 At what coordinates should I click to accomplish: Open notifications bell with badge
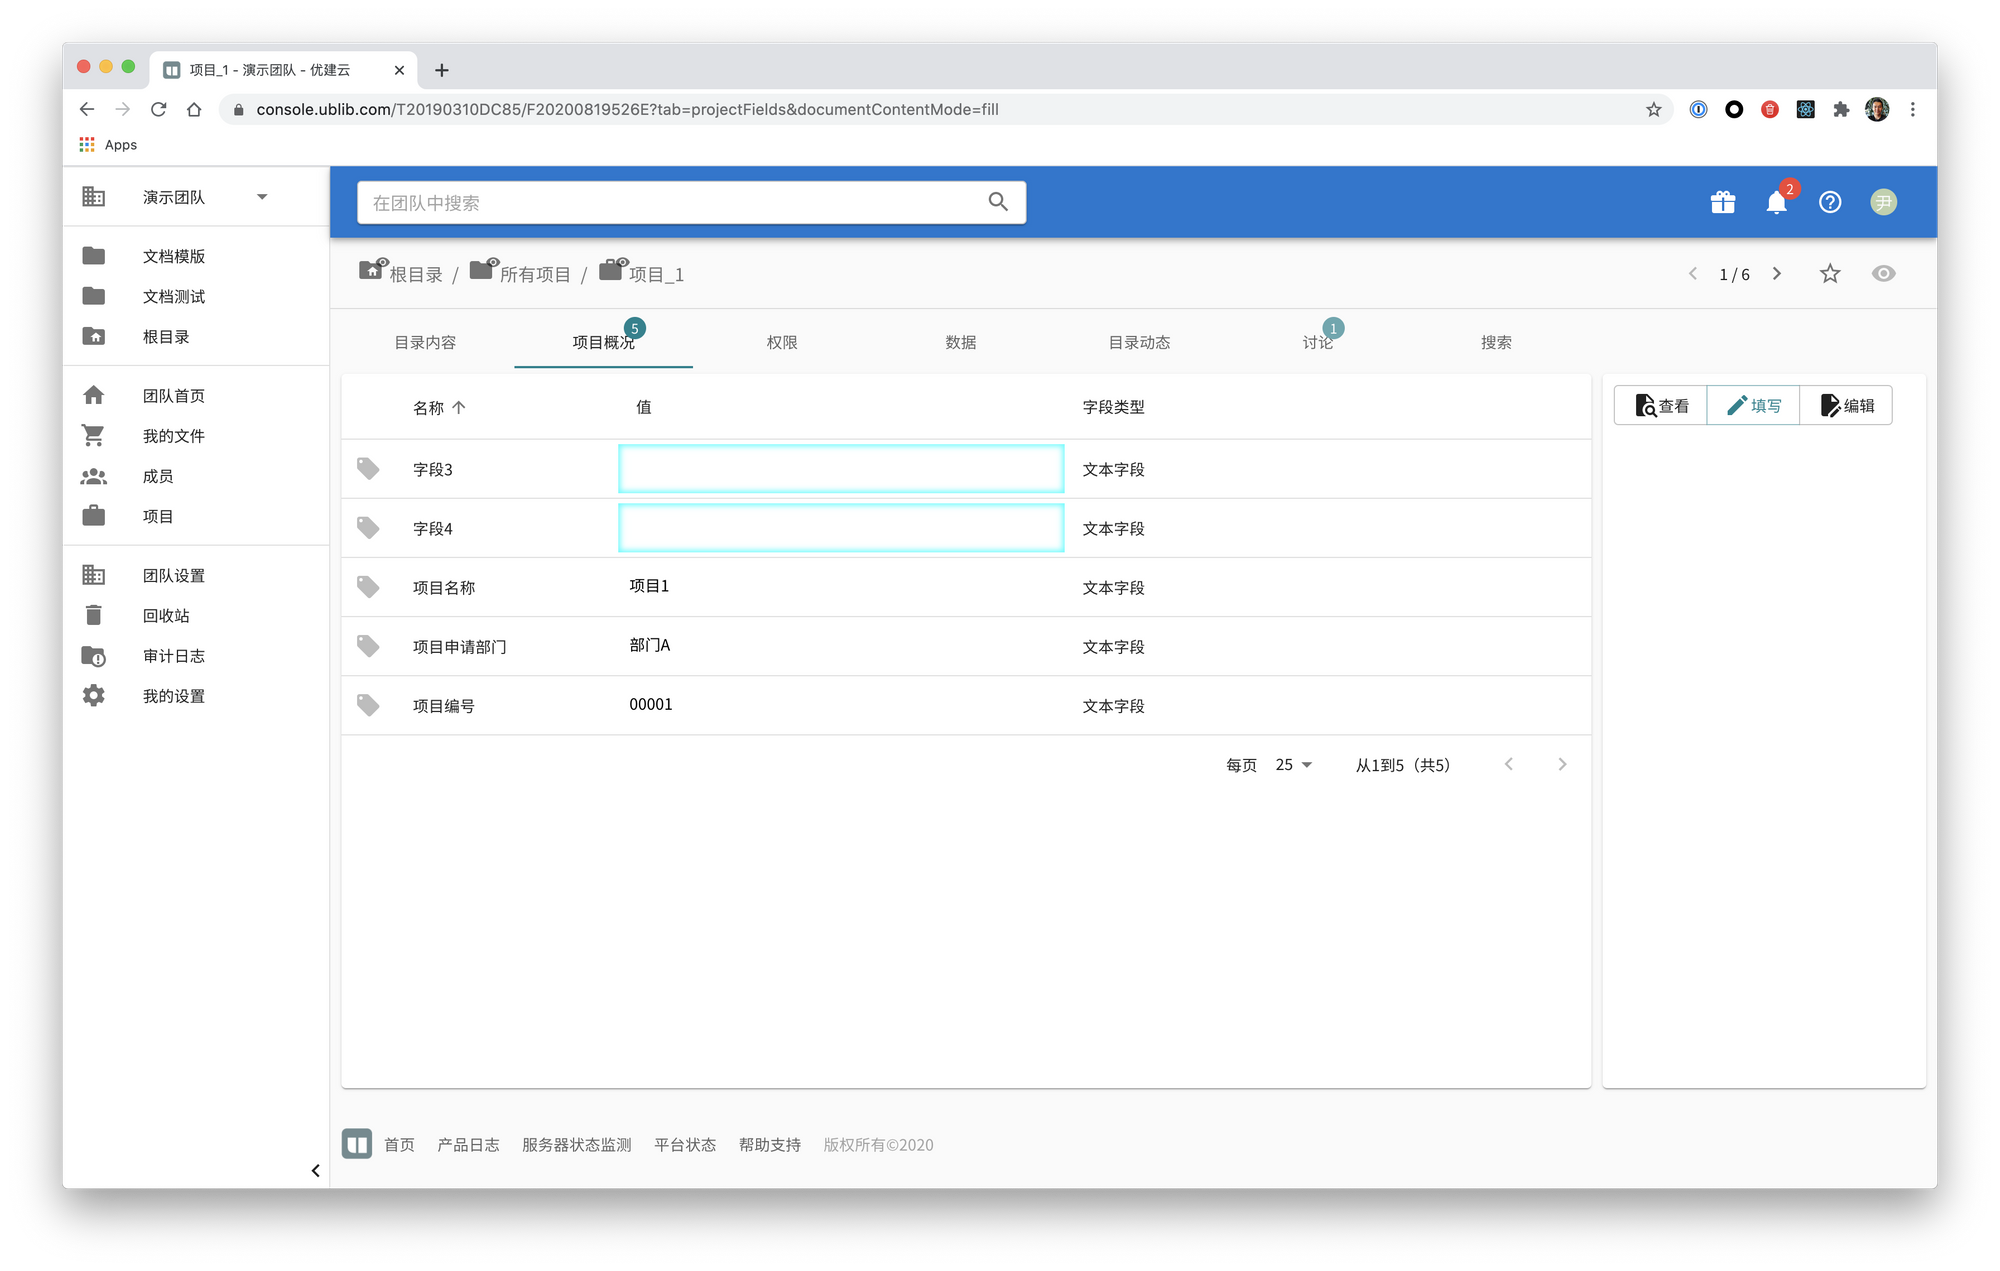(x=1776, y=202)
